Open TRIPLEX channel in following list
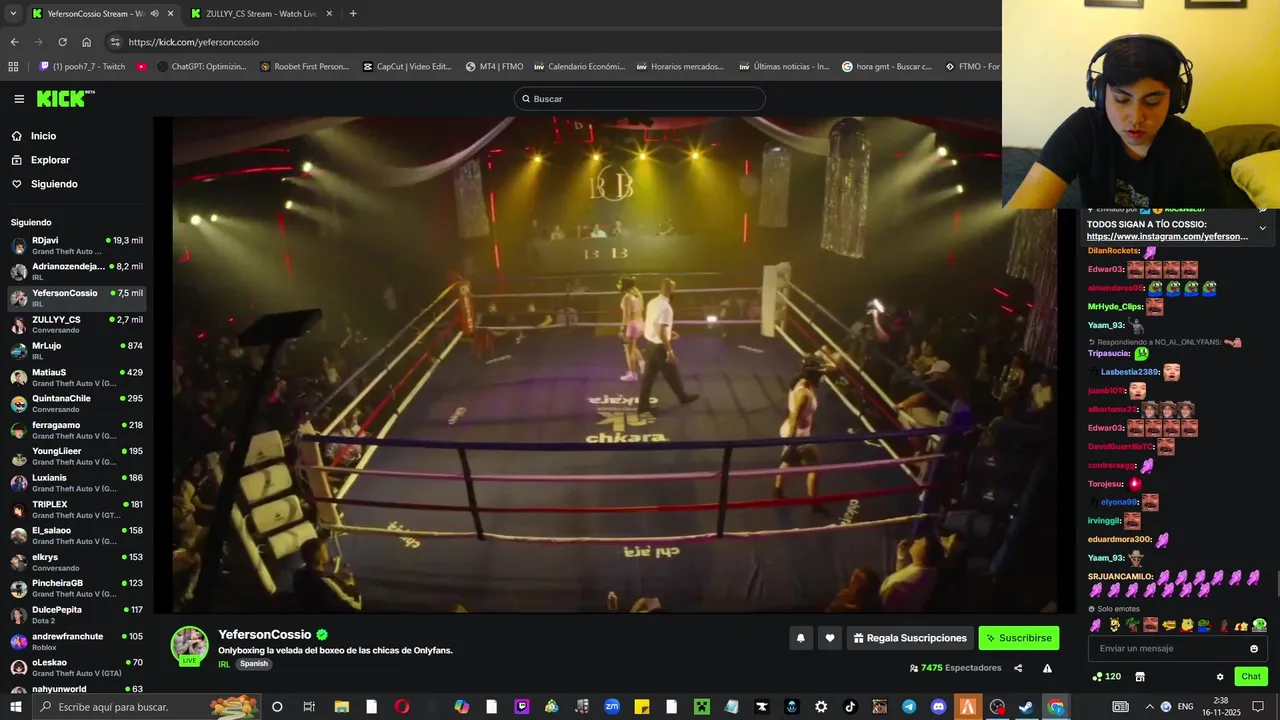 [x=76, y=509]
